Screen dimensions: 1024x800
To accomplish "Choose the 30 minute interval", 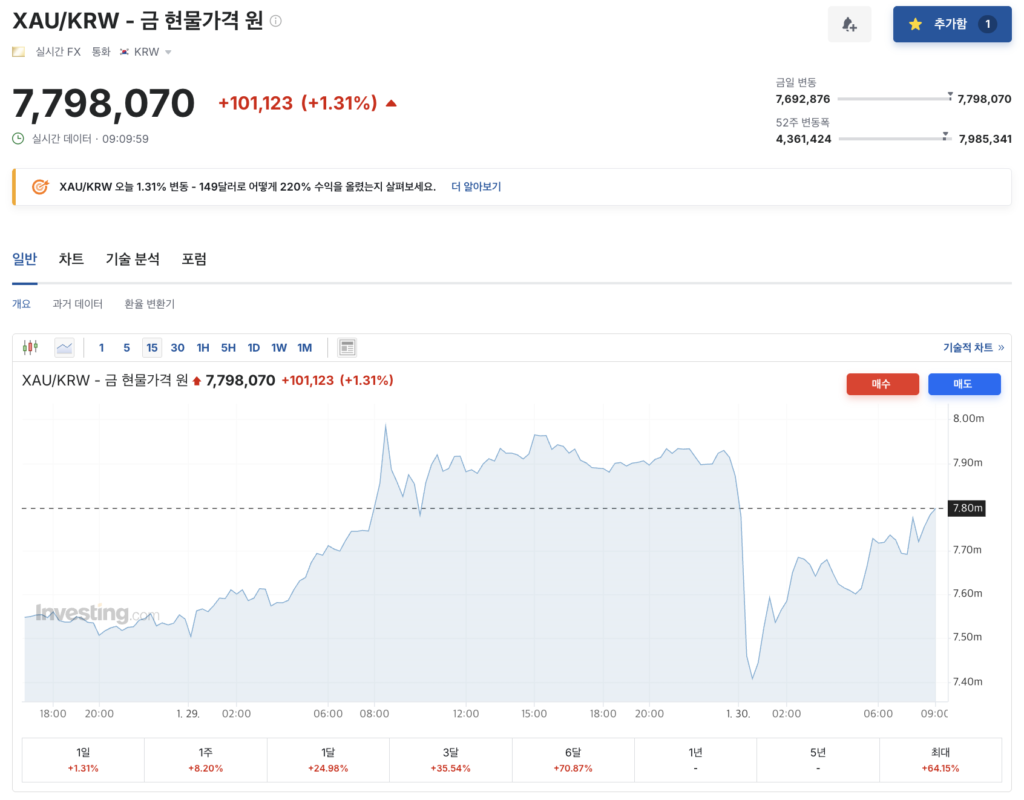I will click(177, 348).
